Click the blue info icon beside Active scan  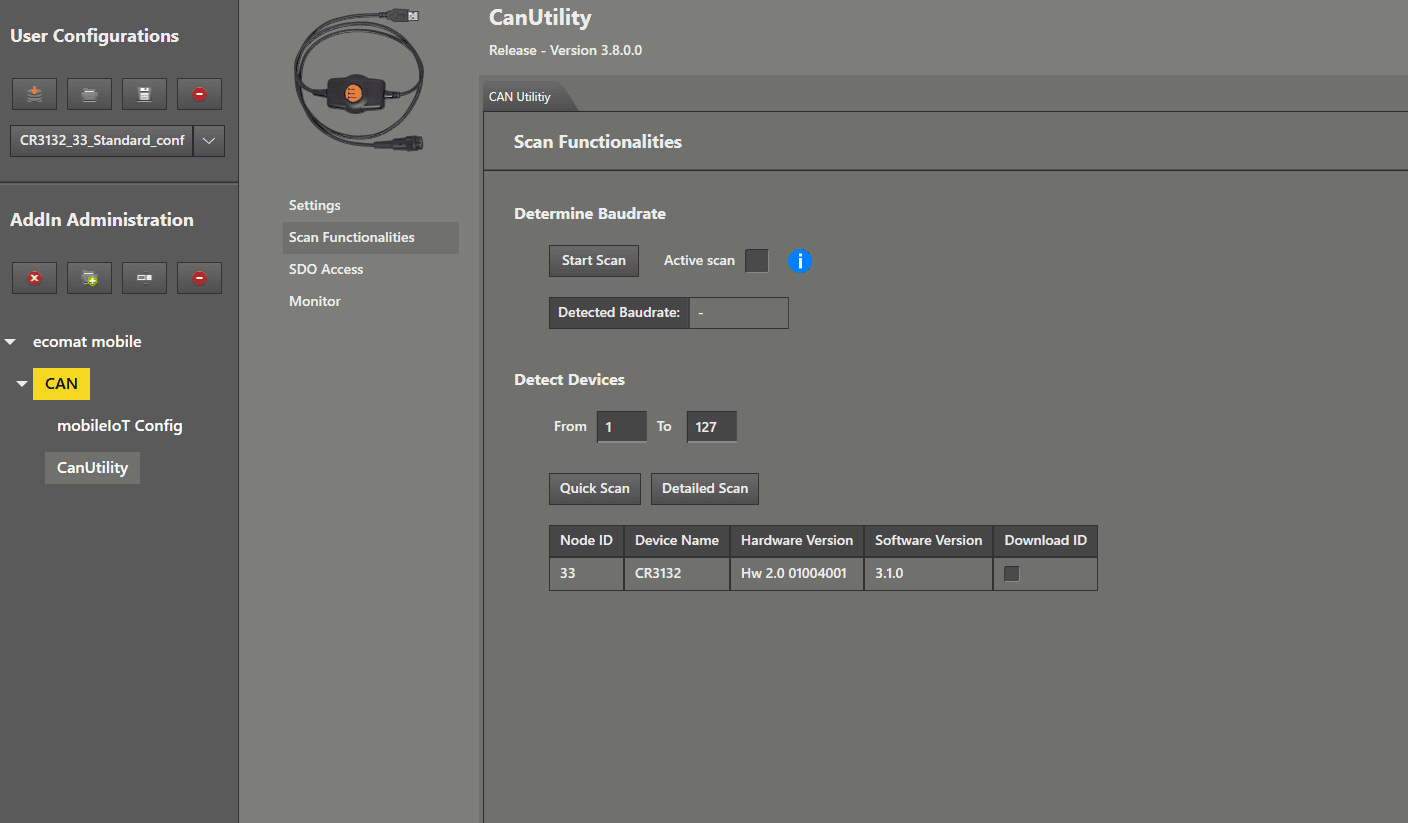pyautogui.click(x=800, y=261)
